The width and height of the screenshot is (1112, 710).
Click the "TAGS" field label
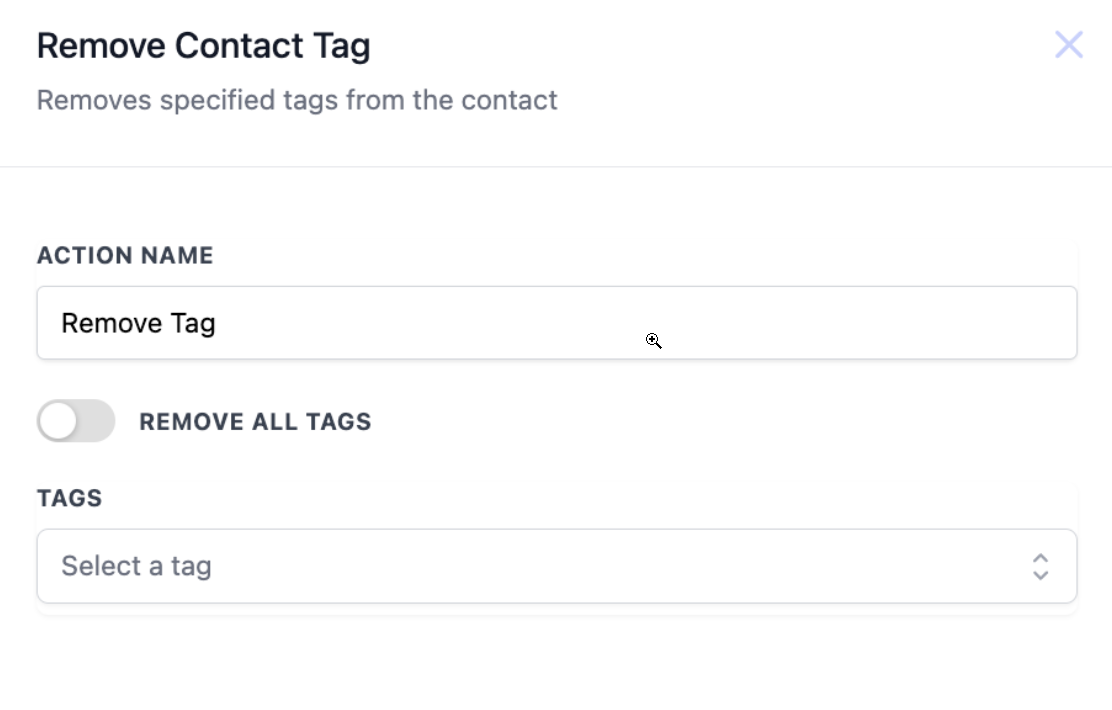(x=70, y=498)
